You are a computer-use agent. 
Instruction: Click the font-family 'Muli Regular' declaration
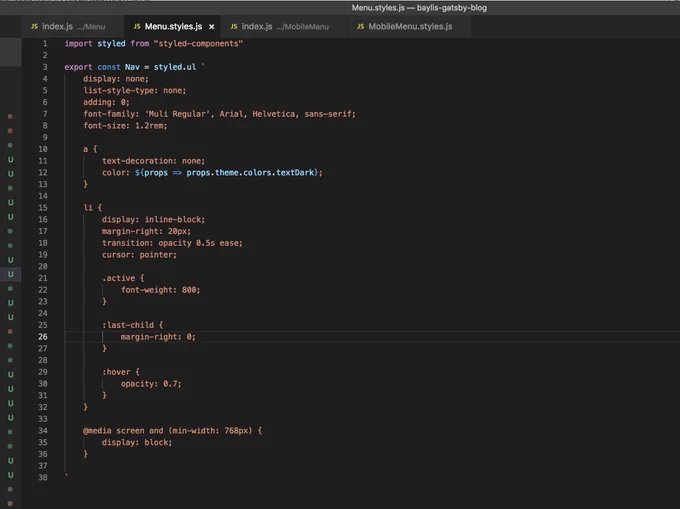click(x=219, y=114)
